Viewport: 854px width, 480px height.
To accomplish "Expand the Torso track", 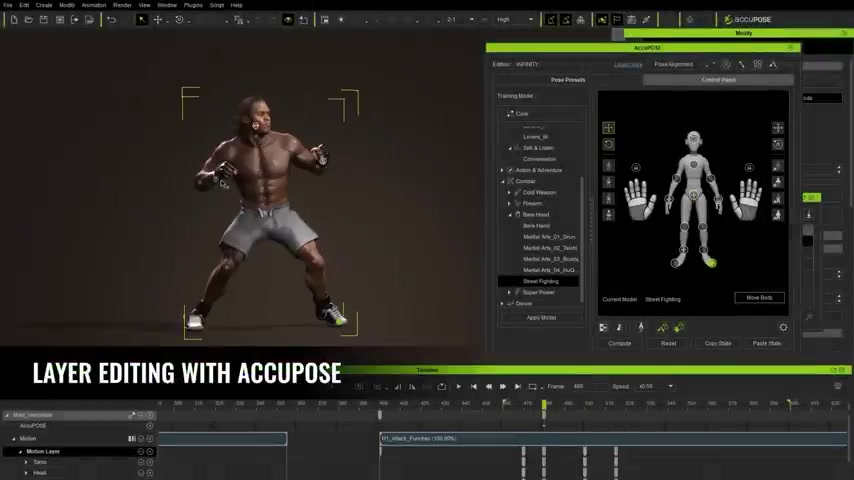I will pyautogui.click(x=26, y=462).
